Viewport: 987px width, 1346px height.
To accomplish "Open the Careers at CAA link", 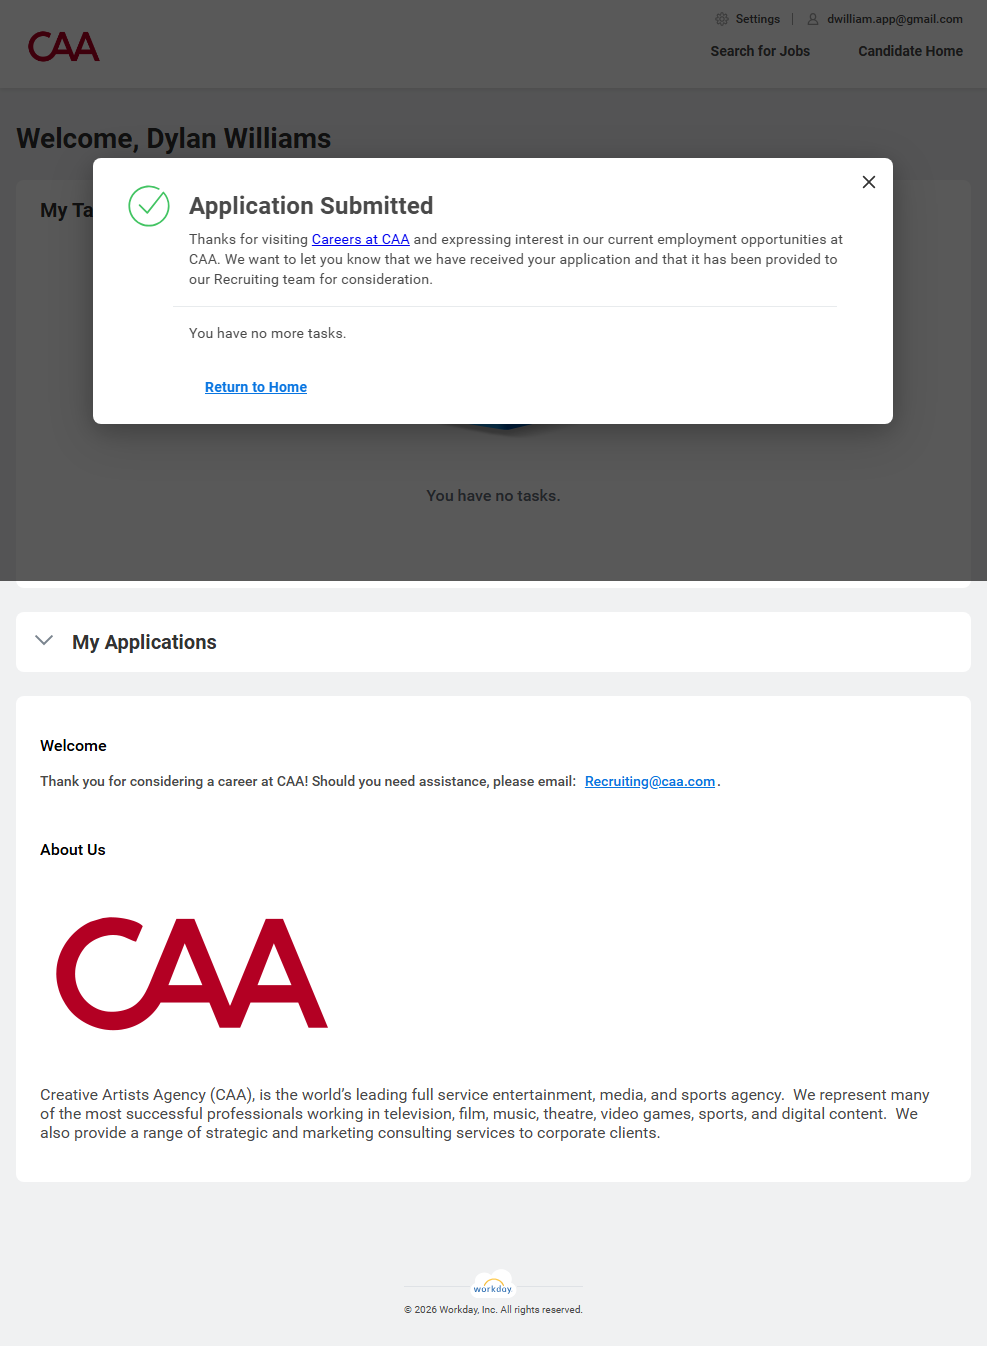I will (x=360, y=239).
